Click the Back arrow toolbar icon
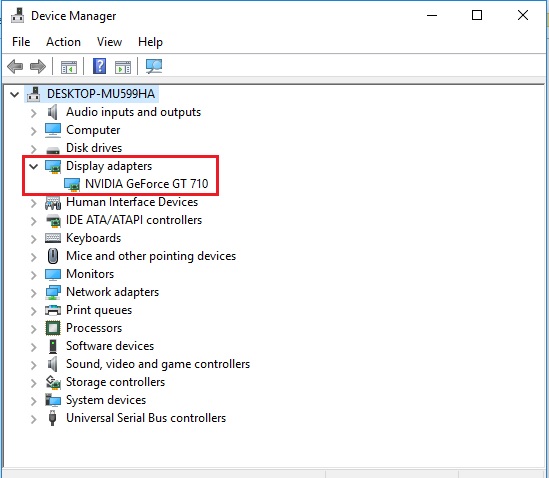The height and width of the screenshot is (478, 549). 15,66
